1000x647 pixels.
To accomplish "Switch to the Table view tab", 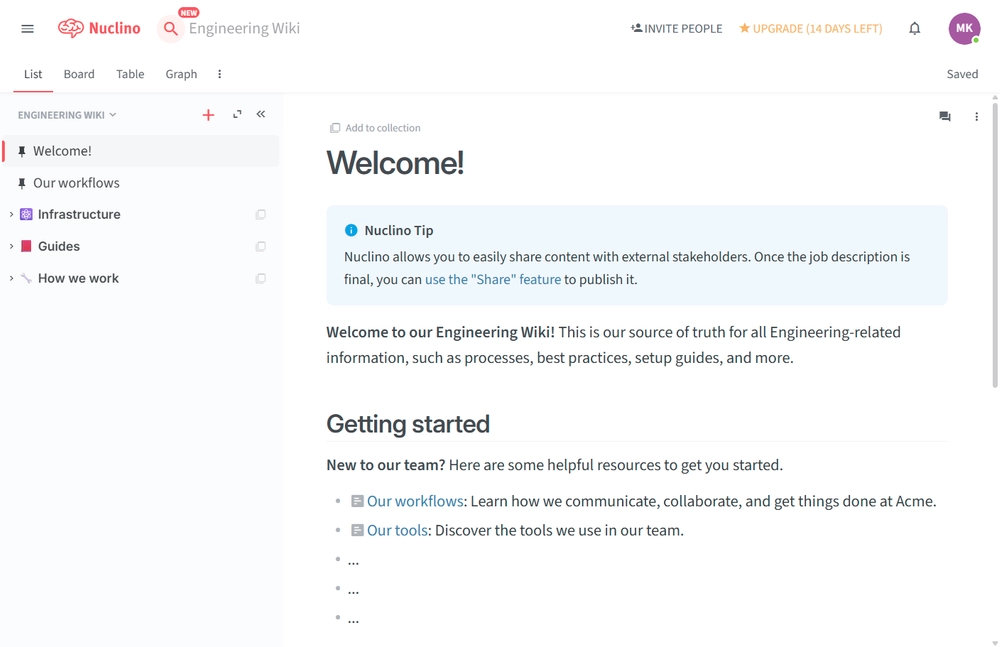I will click(x=130, y=74).
